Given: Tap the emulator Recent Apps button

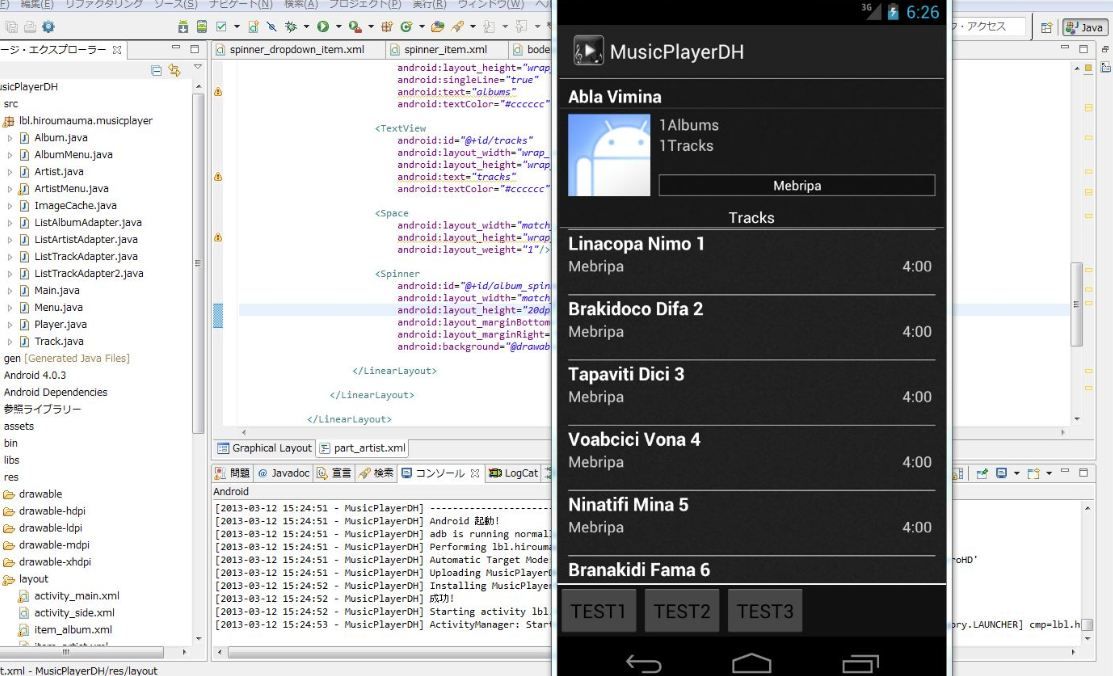Looking at the screenshot, I should pyautogui.click(x=860, y=663).
